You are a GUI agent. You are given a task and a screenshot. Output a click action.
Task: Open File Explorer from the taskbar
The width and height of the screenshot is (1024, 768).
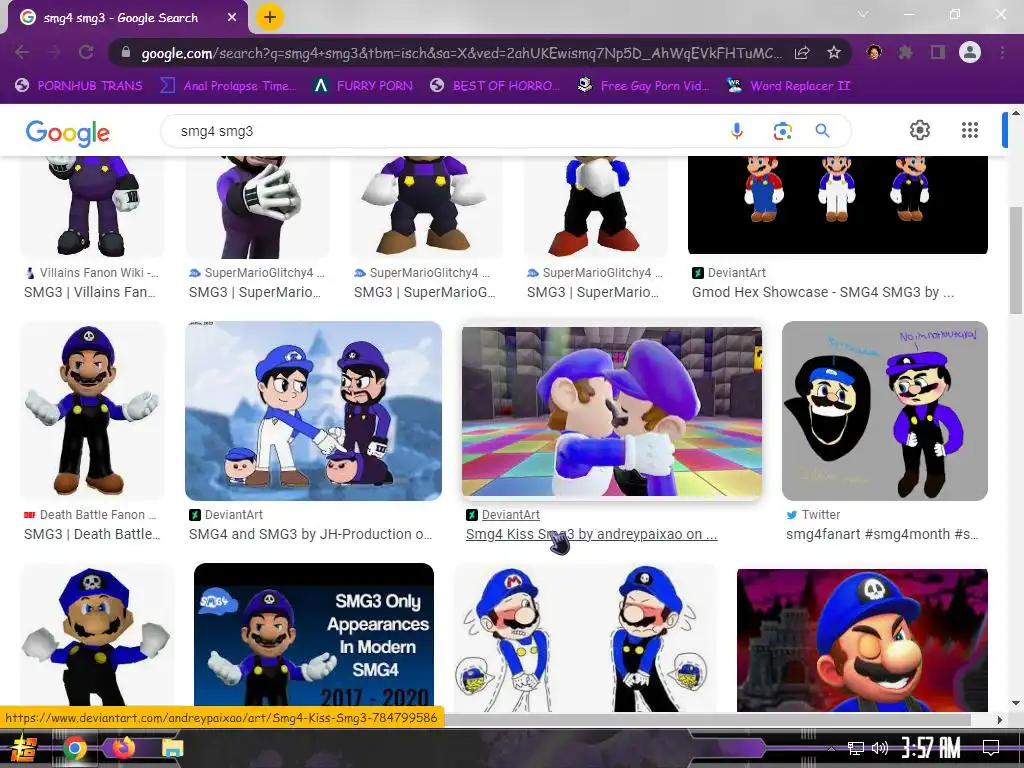[x=172, y=748]
